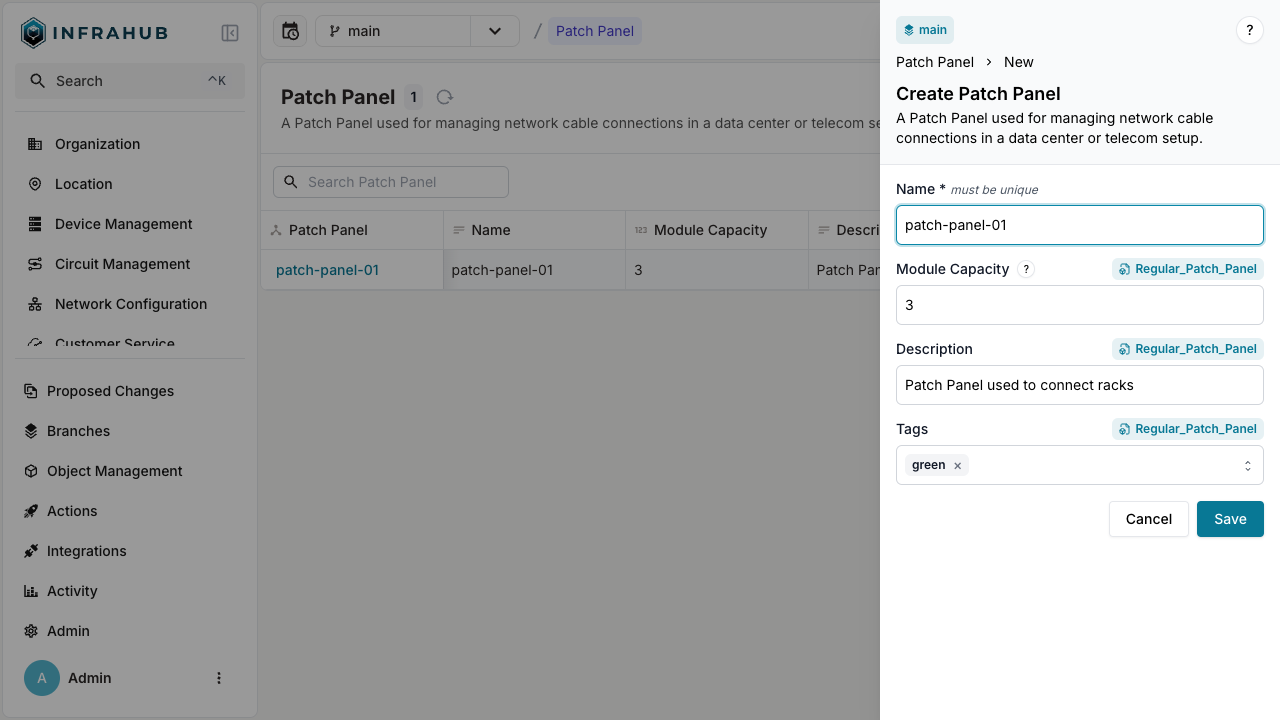Collapse the sidebar with the panel icon
This screenshot has width=1280, height=720.
(x=230, y=33)
